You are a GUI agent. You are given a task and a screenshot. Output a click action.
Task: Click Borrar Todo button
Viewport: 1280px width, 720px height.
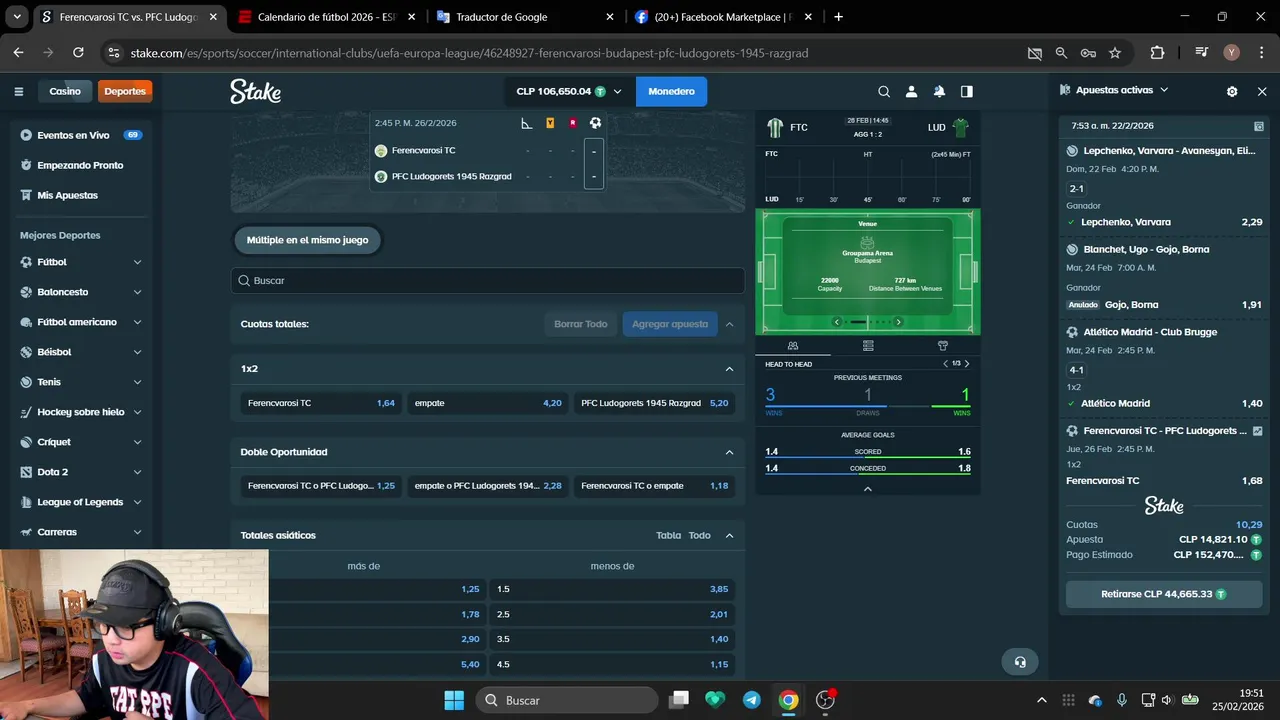pyautogui.click(x=581, y=324)
